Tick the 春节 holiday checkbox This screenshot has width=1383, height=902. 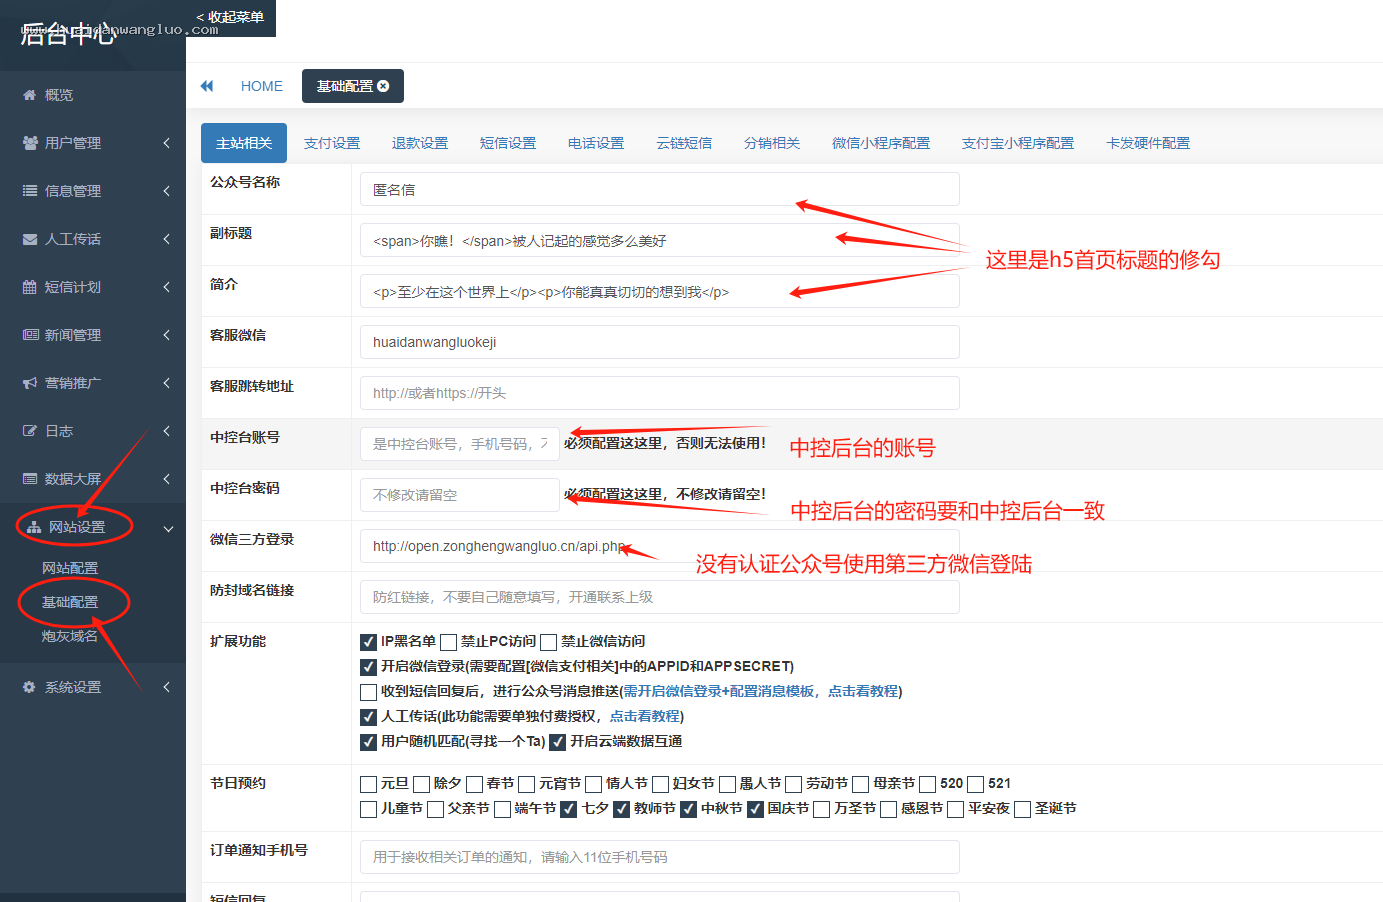point(474,784)
